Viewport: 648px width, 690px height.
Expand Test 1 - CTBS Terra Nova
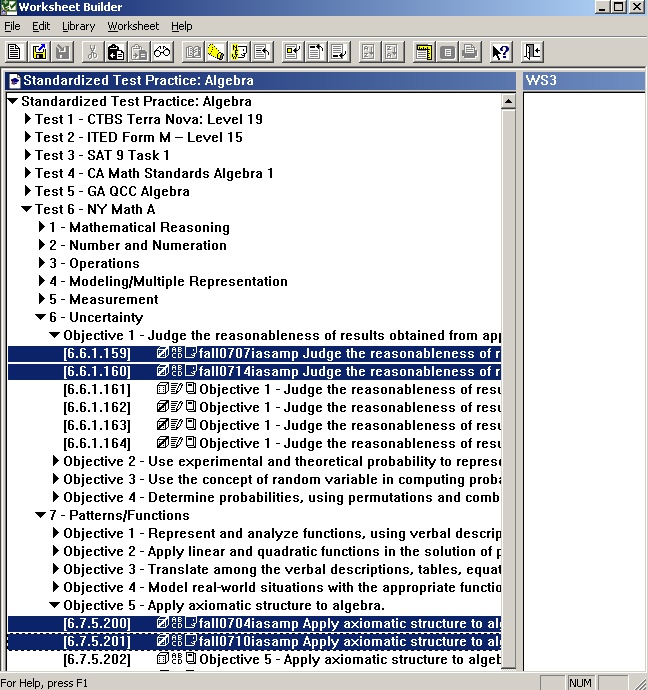tap(27, 119)
